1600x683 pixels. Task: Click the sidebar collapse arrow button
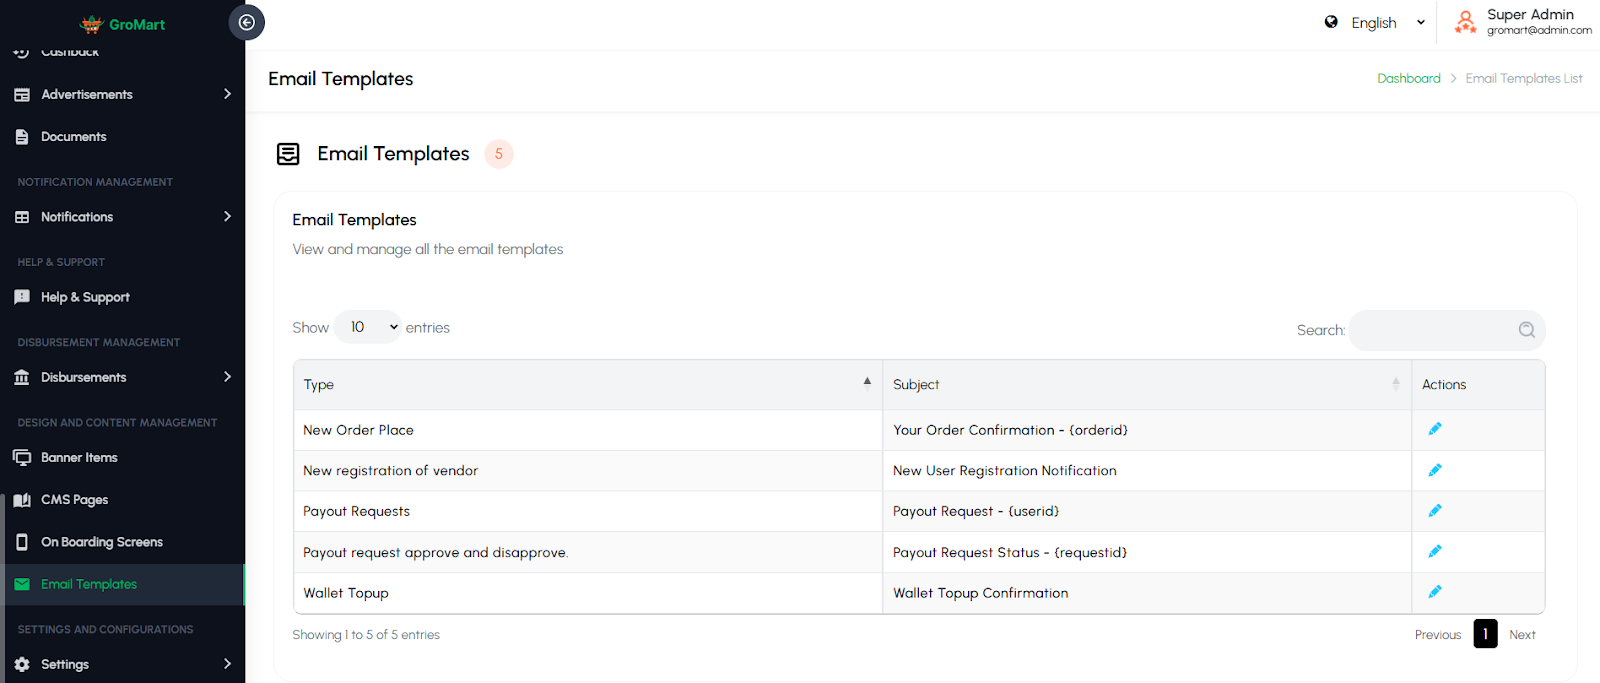point(247,22)
